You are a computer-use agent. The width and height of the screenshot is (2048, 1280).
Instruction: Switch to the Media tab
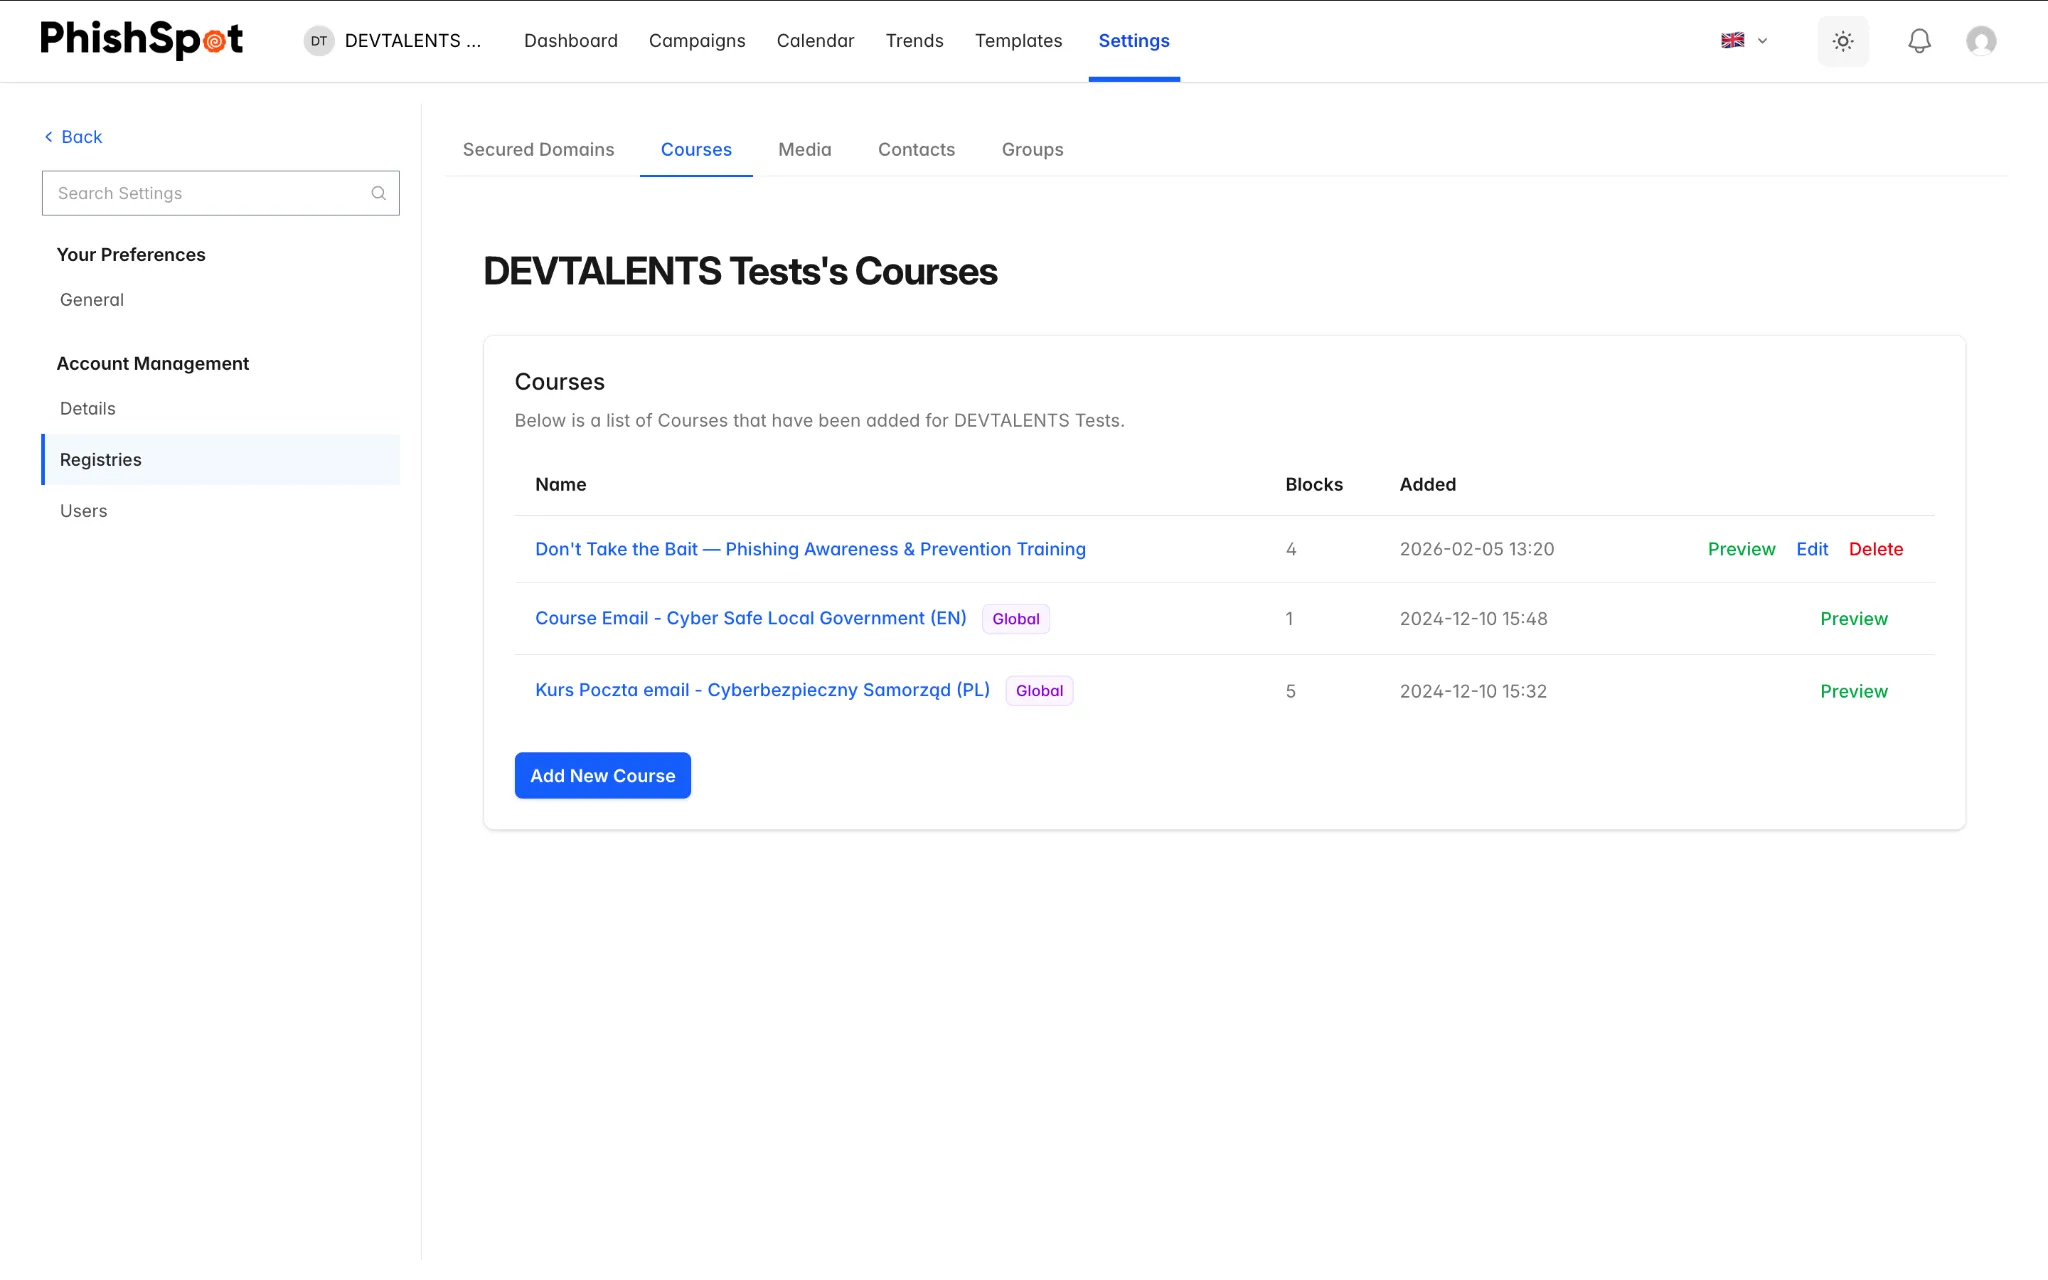[805, 149]
